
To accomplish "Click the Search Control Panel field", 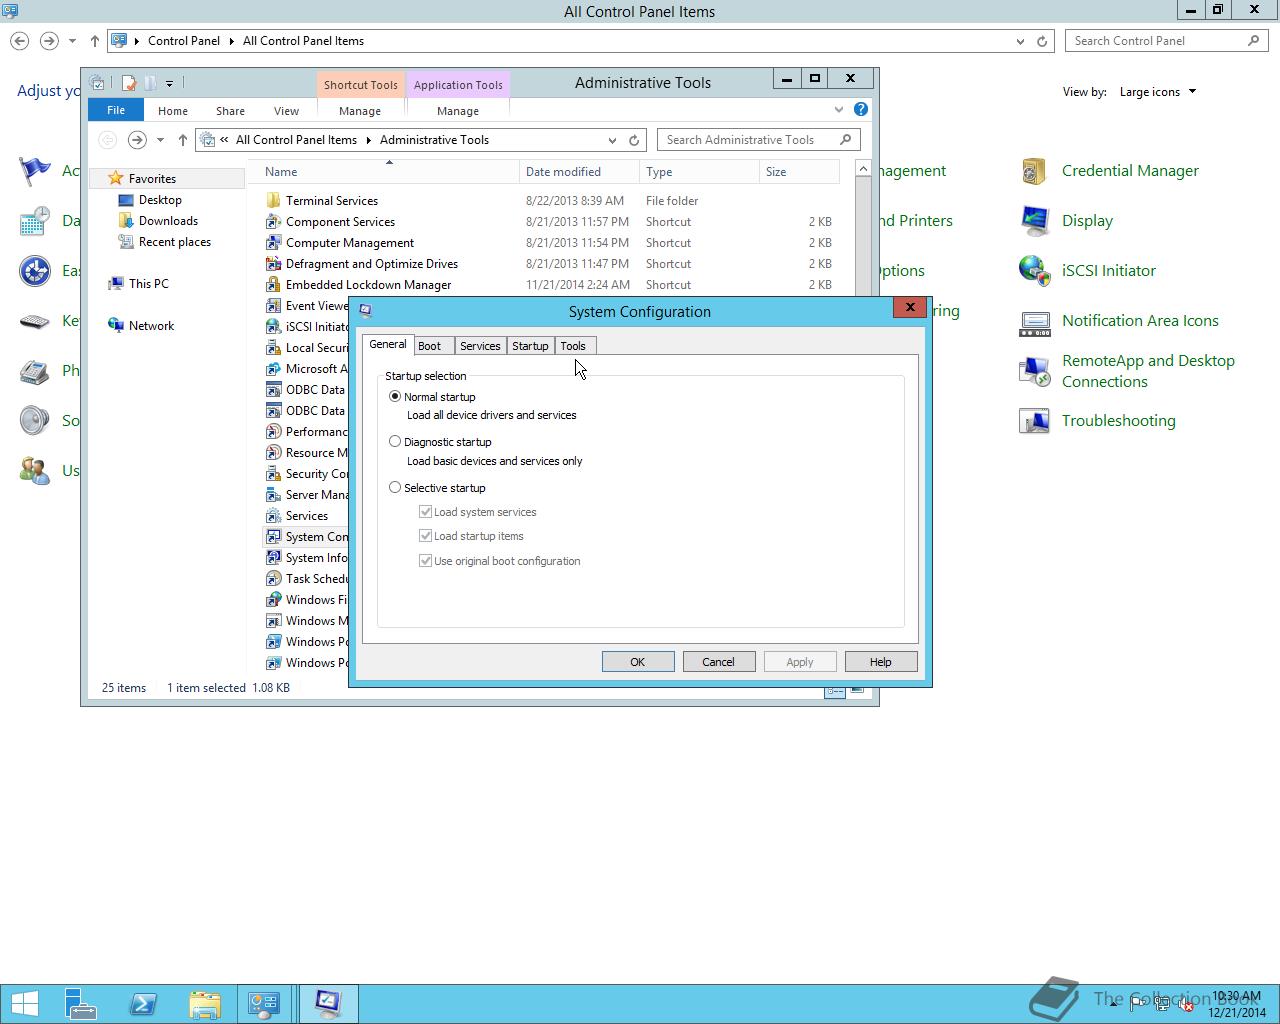I will 1168,41.
